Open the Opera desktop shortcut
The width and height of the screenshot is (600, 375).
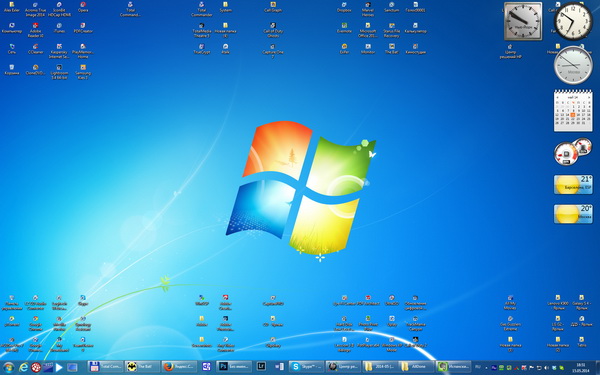(x=83, y=7)
